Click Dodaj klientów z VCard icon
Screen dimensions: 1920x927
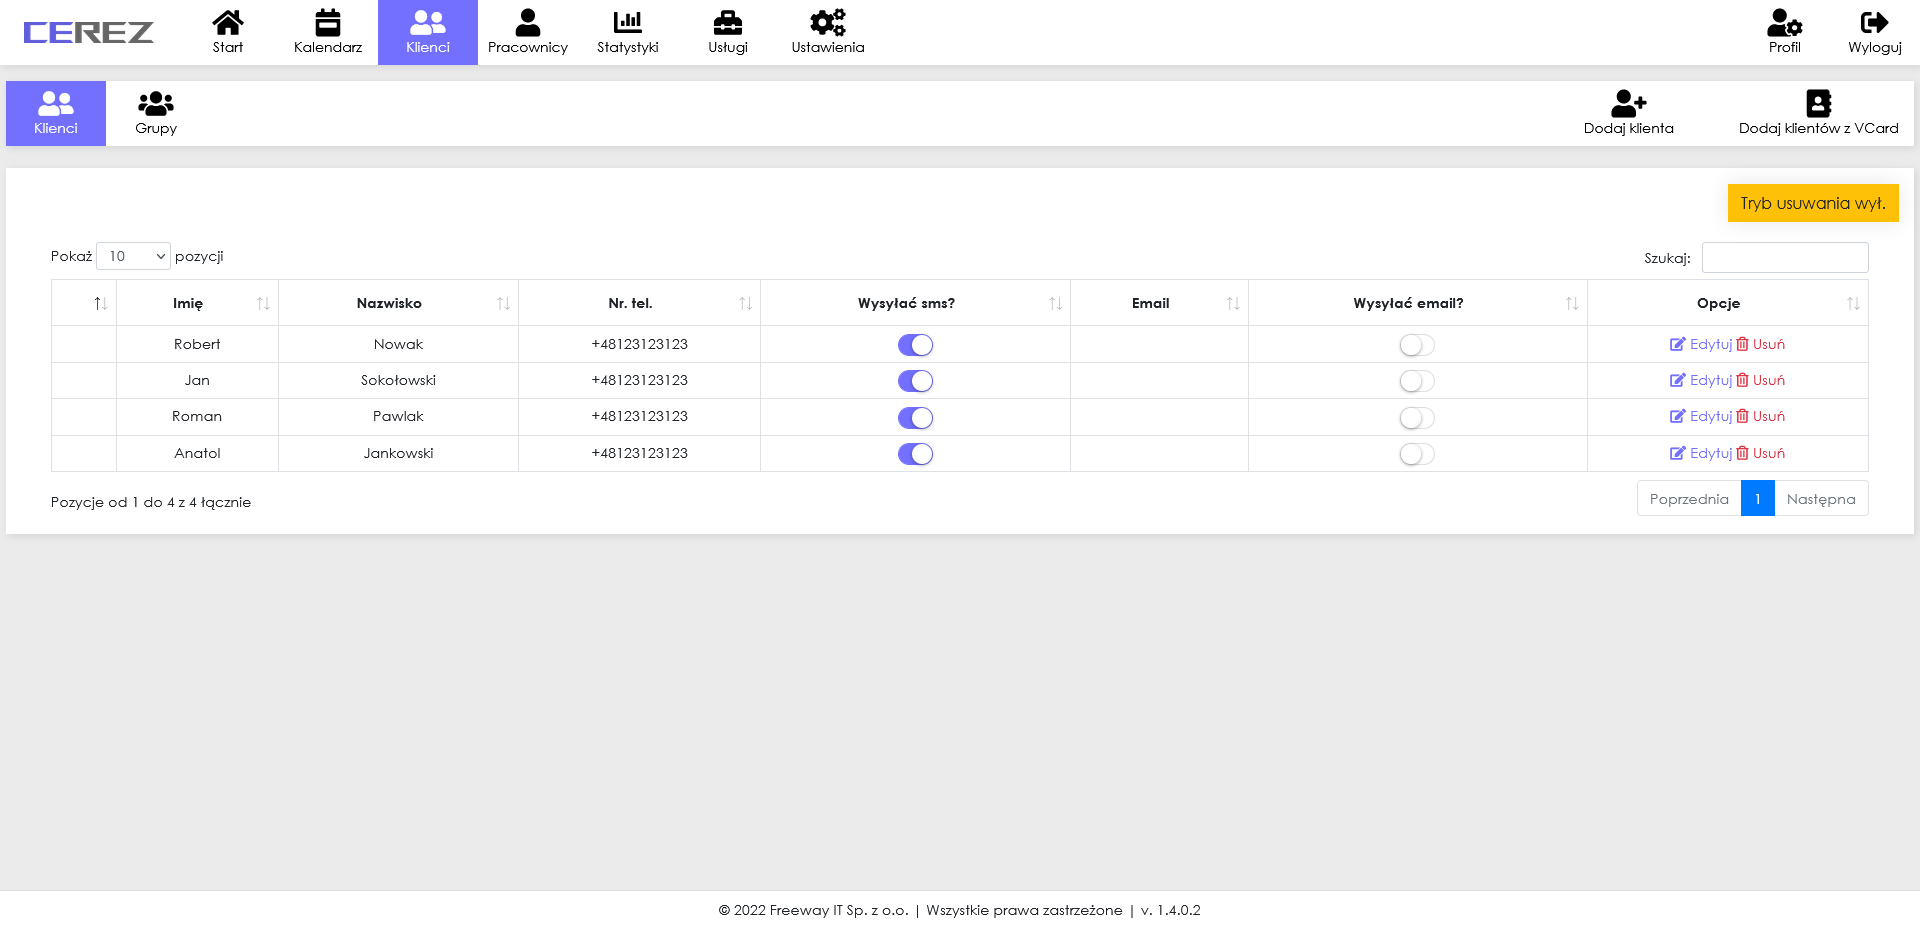[x=1818, y=103]
